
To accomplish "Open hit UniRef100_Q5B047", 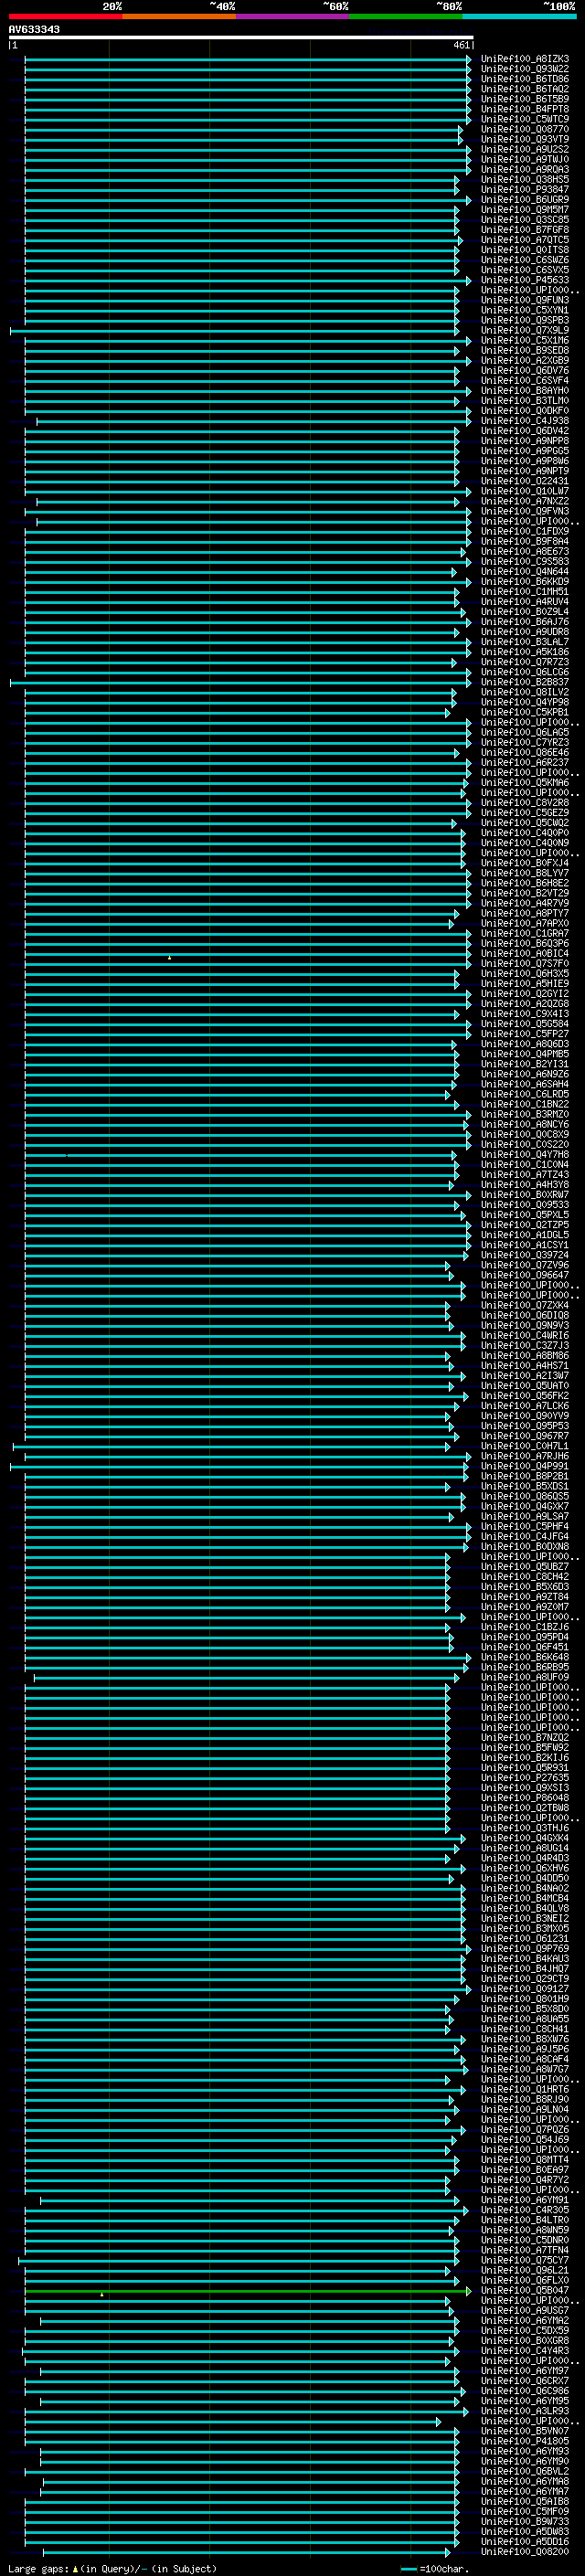I will click(525, 2290).
